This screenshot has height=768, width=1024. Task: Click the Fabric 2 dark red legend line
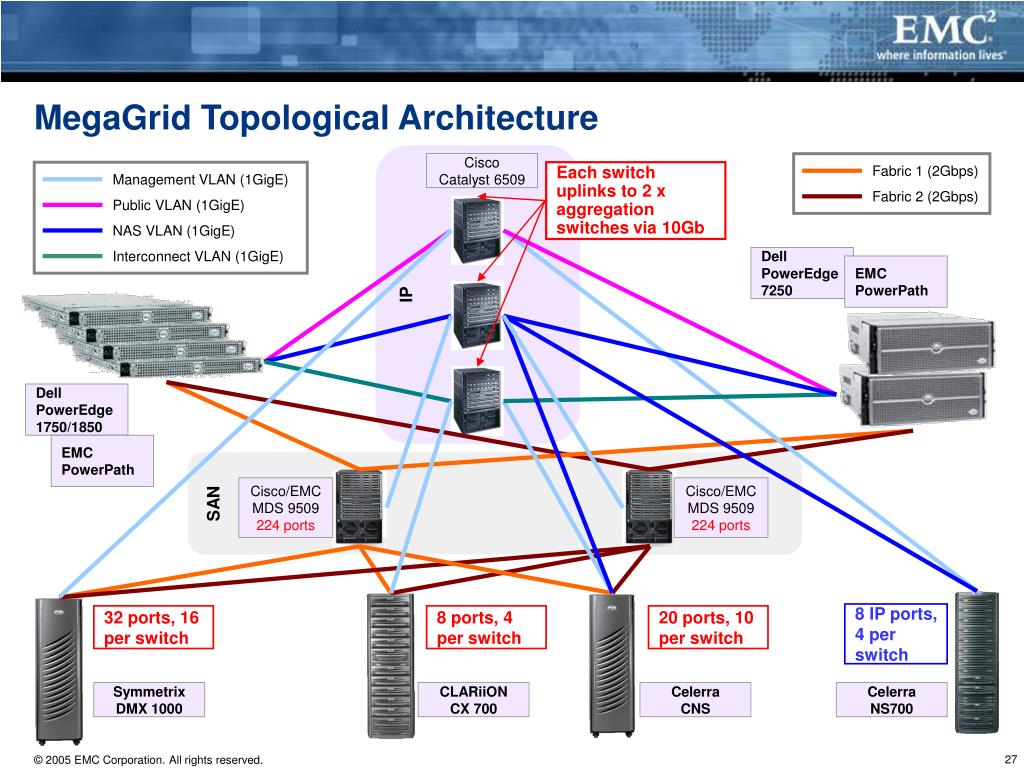(832, 197)
